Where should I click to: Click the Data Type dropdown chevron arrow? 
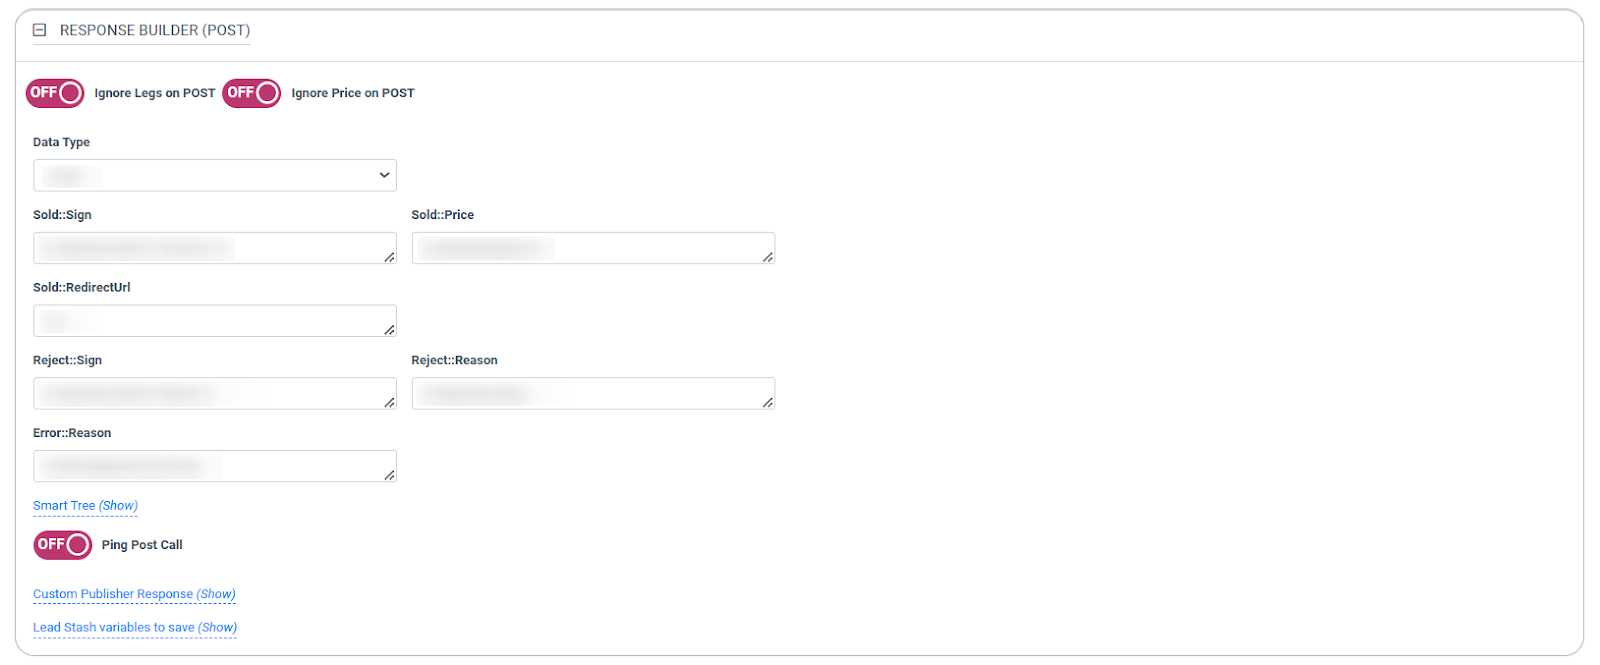(384, 176)
